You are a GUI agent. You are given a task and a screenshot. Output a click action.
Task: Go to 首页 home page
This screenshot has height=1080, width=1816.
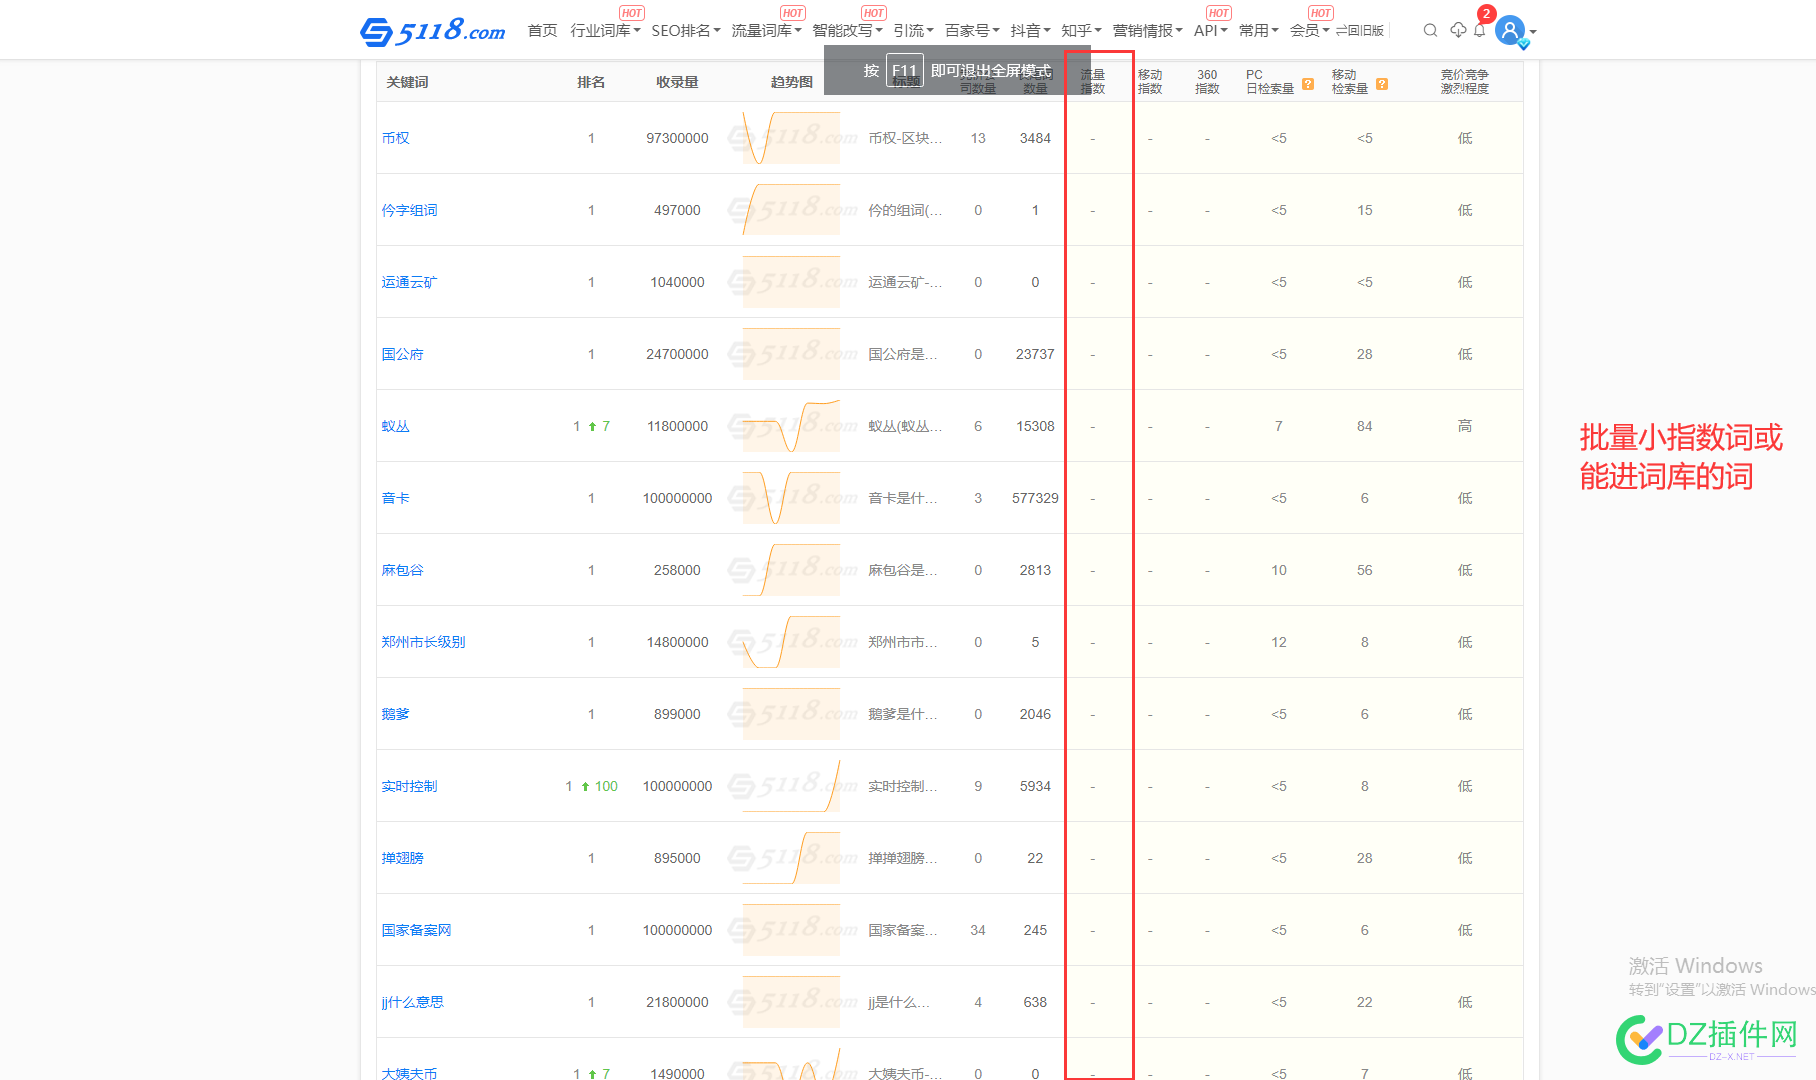(542, 31)
